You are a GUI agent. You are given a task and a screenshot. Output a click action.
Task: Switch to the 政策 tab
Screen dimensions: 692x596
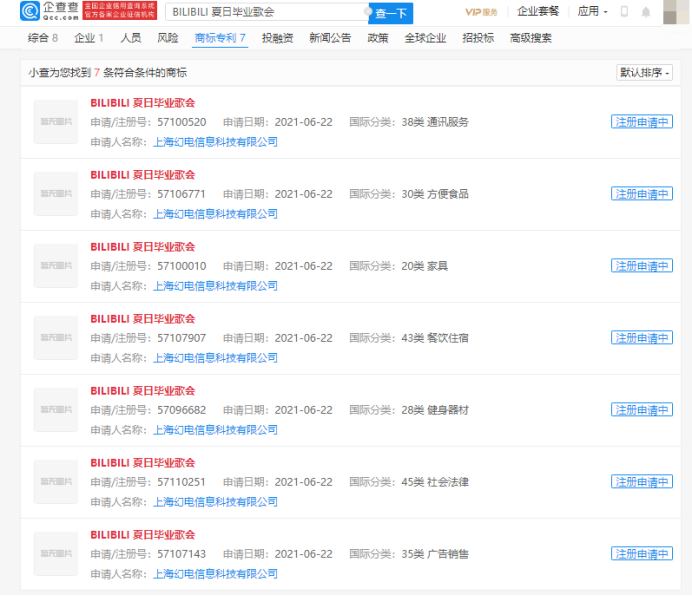[378, 38]
